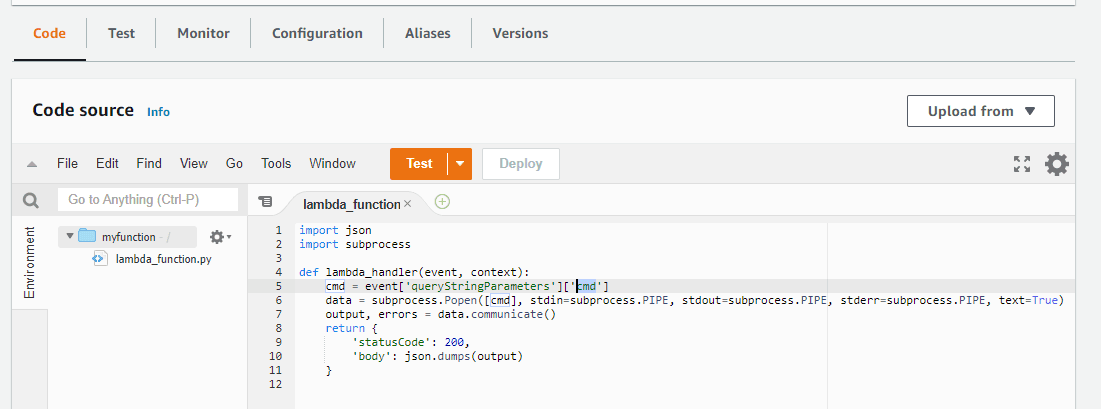Viewport: 1101px width, 409px height.
Task: Click the orange Test button
Action: coord(419,164)
